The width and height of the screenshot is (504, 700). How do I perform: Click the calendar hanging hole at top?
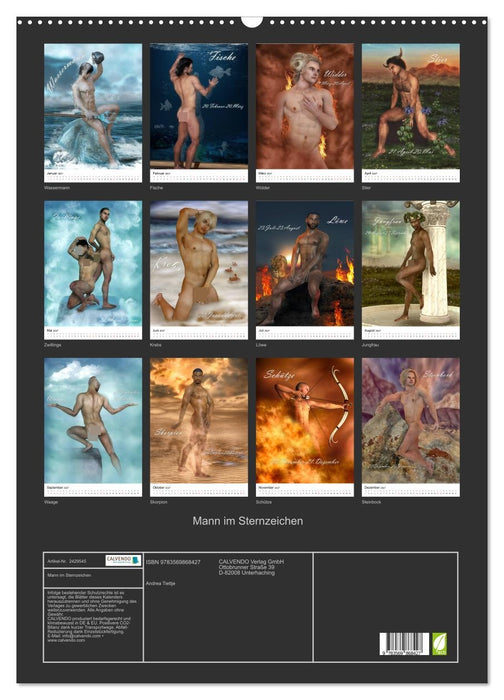(x=252, y=21)
